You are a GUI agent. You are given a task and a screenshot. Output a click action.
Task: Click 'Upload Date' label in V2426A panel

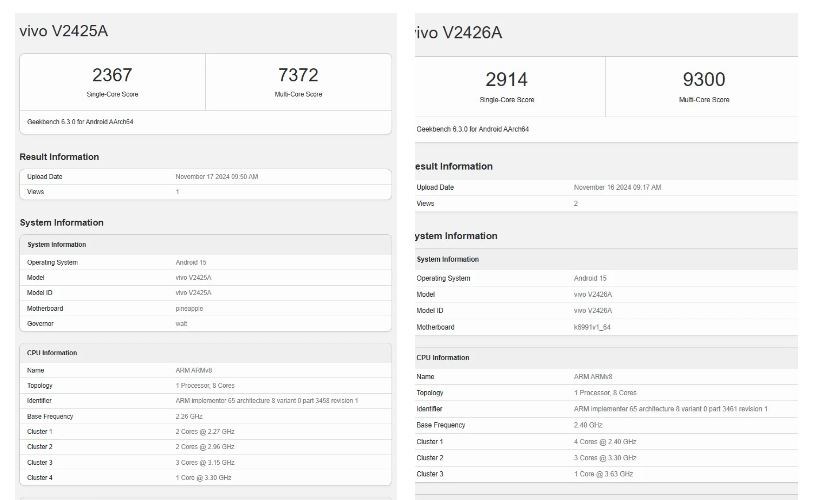[x=435, y=187]
